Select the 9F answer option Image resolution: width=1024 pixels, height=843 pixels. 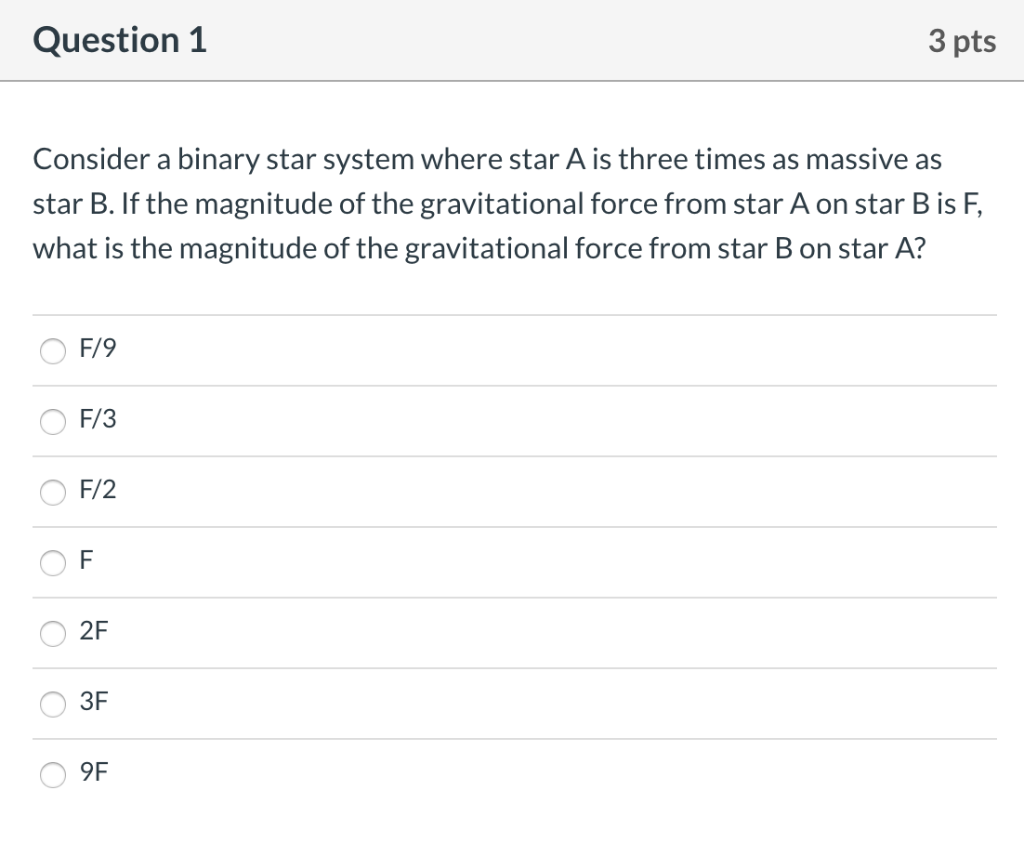click(52, 774)
